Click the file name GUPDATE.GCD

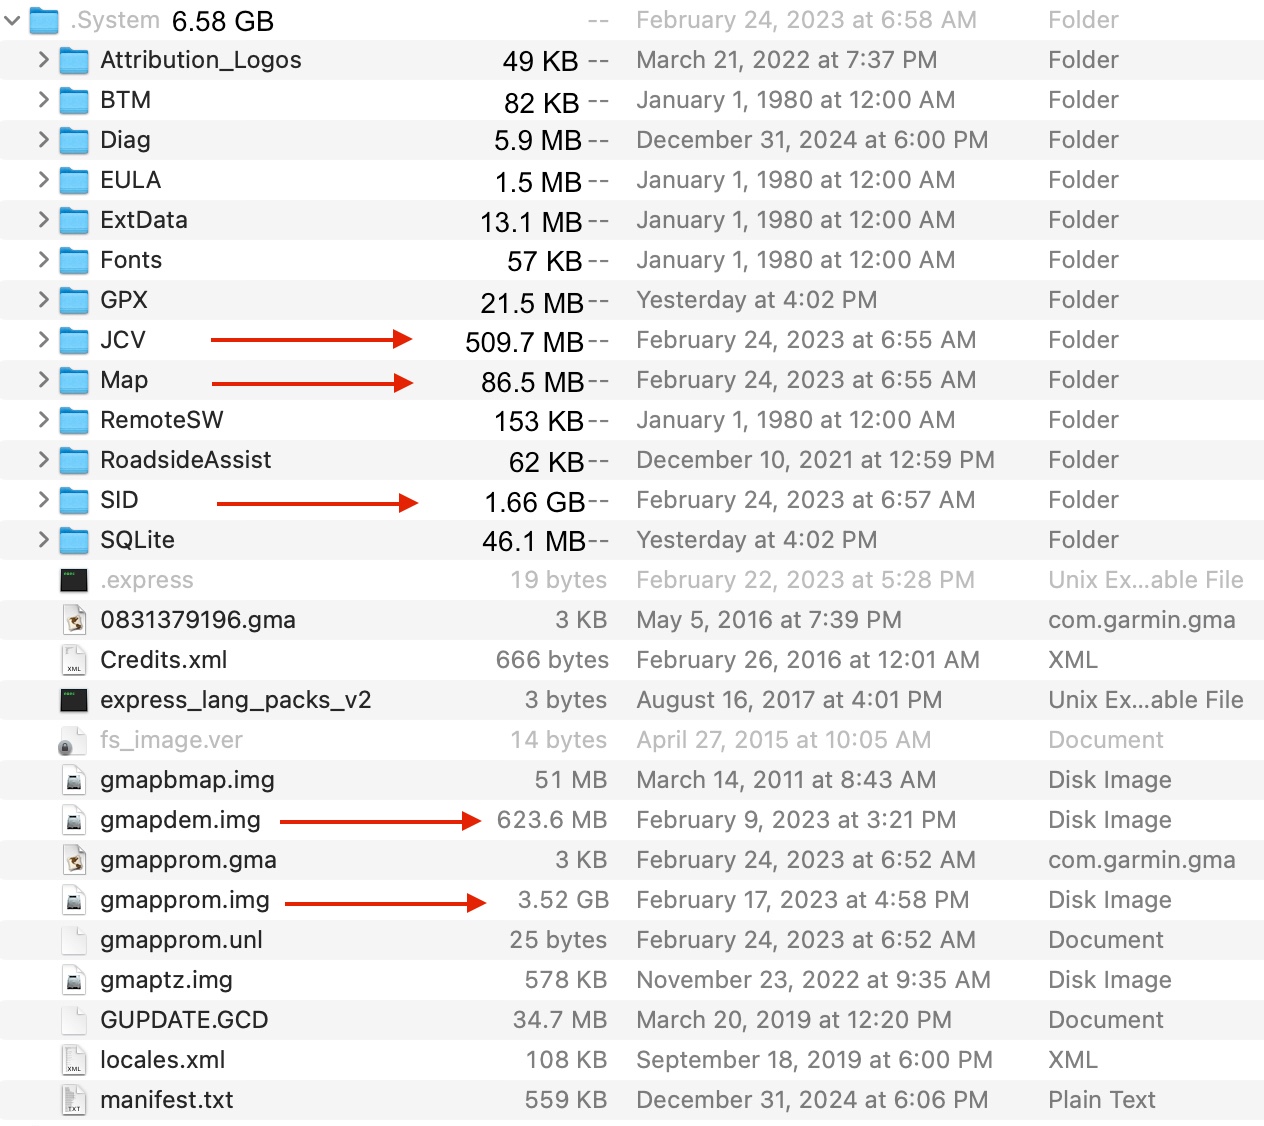(184, 1020)
